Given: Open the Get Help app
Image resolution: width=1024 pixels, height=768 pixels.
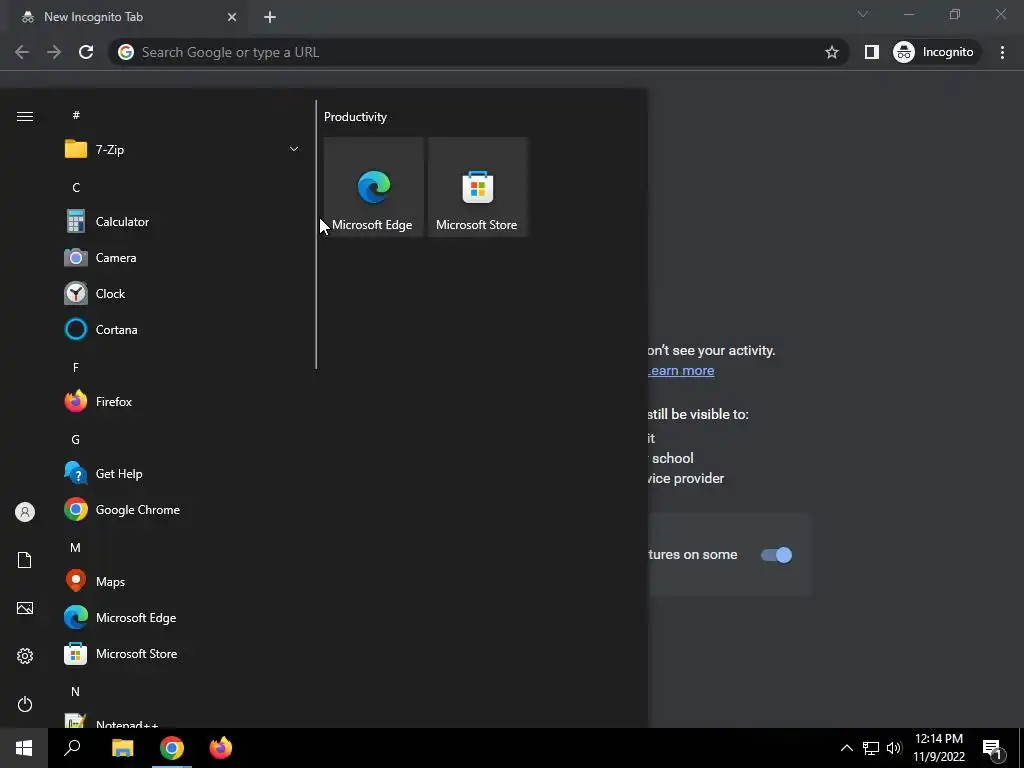Looking at the screenshot, I should tap(181, 473).
